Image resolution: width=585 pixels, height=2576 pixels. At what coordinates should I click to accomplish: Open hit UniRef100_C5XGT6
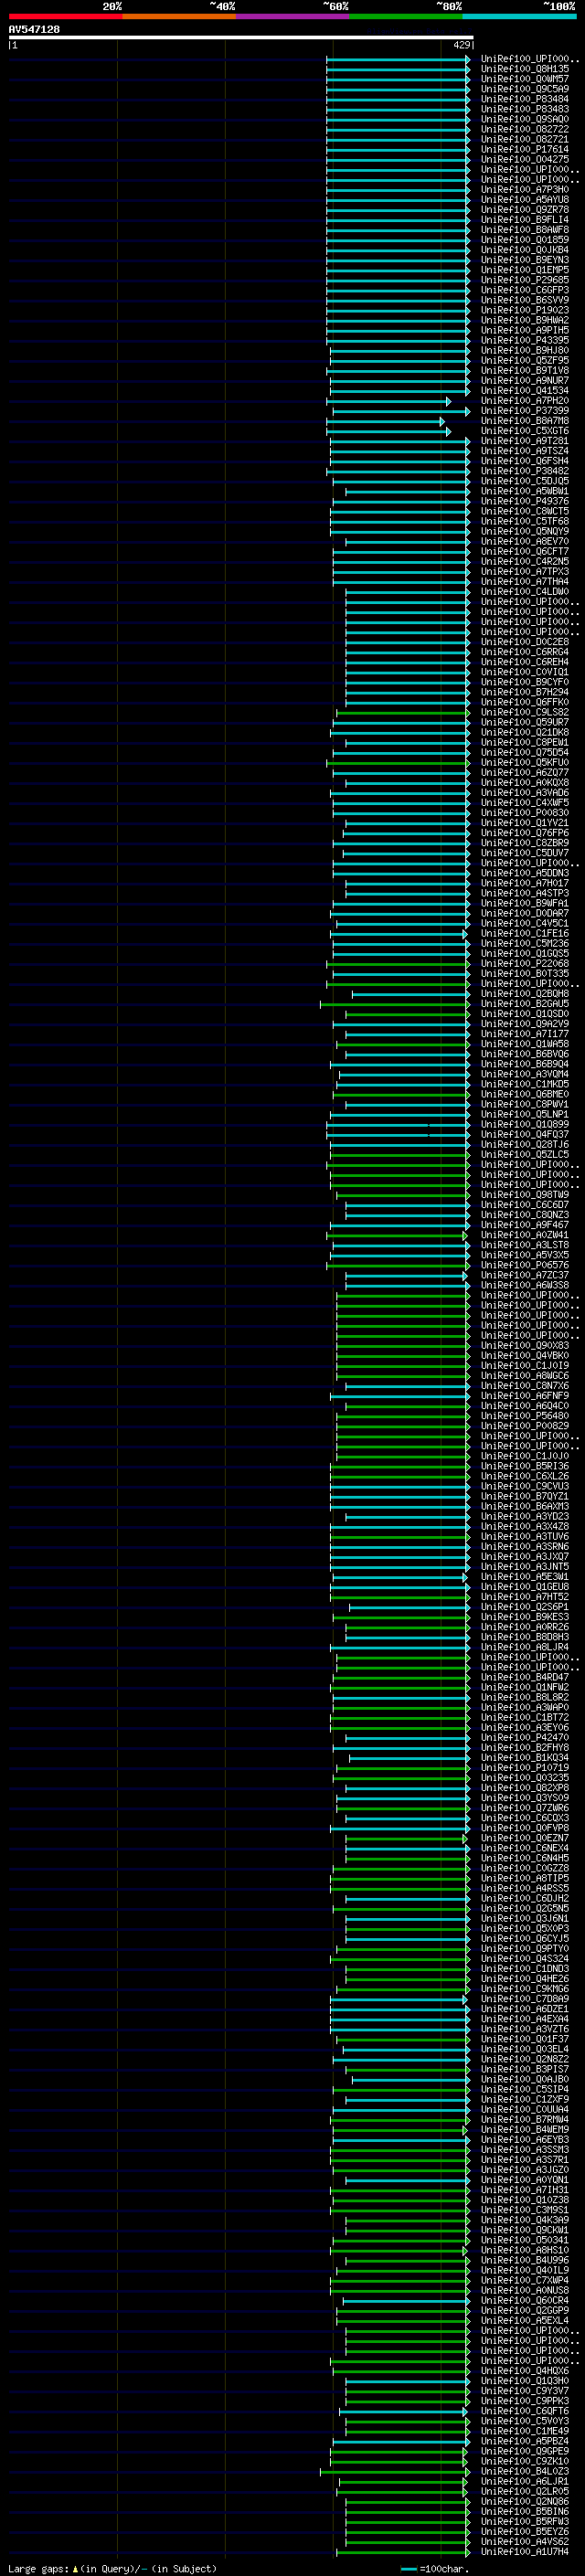click(x=525, y=431)
